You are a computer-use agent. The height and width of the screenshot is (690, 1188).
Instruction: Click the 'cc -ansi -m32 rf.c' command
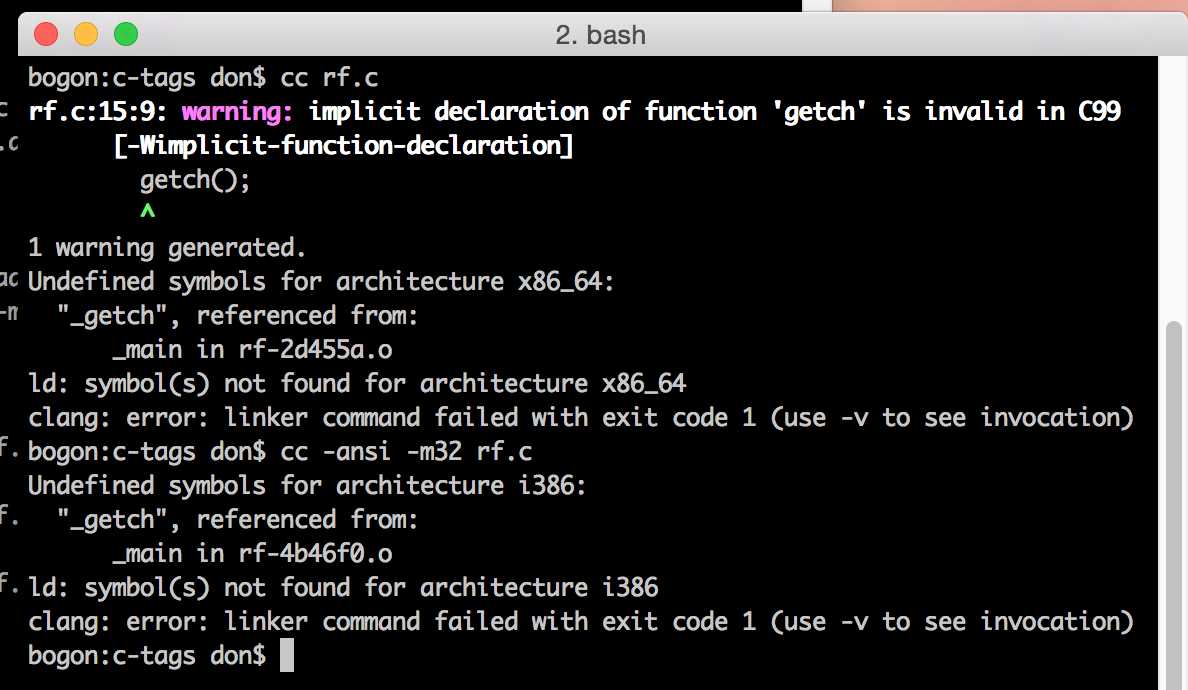pos(406,451)
